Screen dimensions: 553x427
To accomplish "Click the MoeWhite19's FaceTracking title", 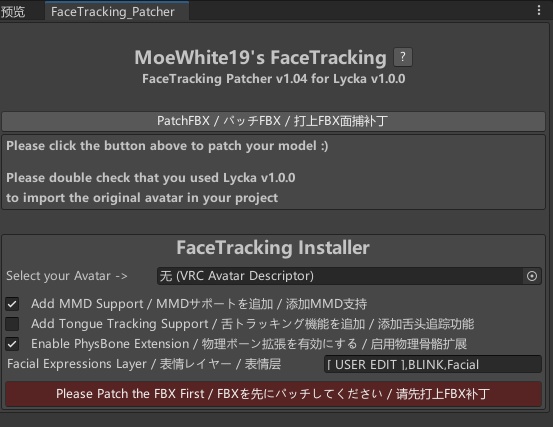I will click(x=261, y=57).
